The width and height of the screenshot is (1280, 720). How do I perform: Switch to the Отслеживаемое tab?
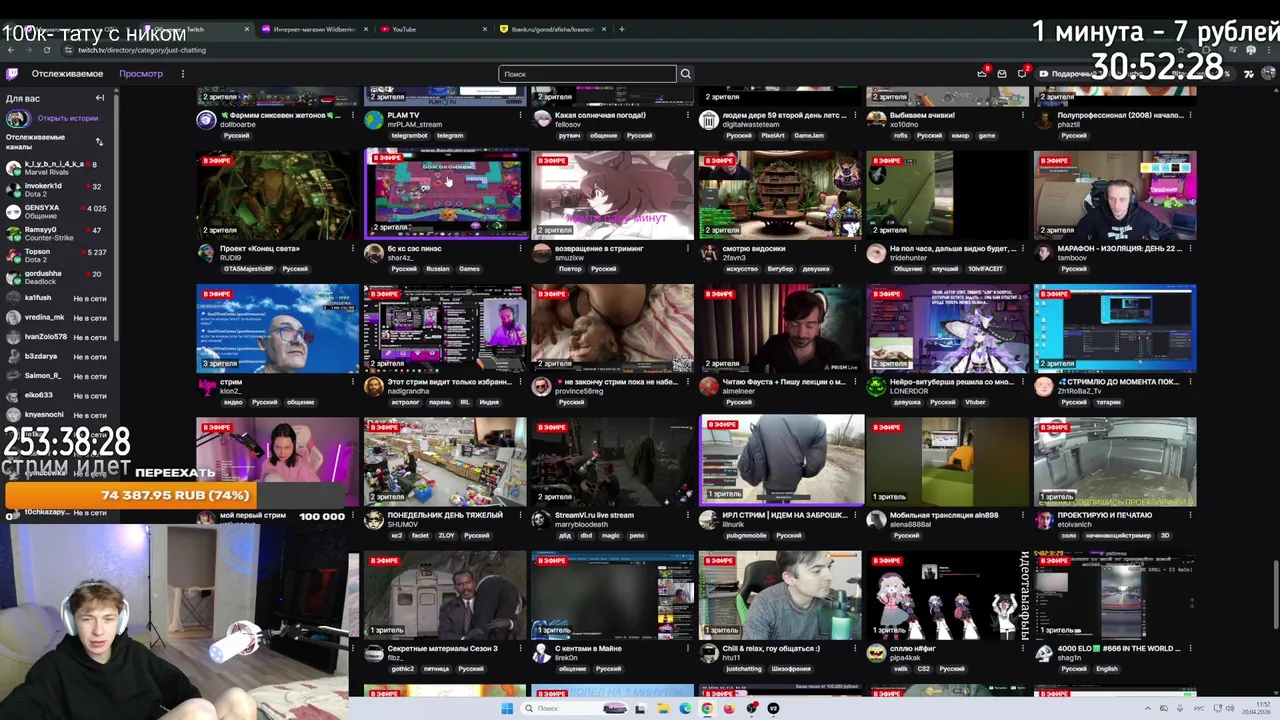tap(67, 74)
